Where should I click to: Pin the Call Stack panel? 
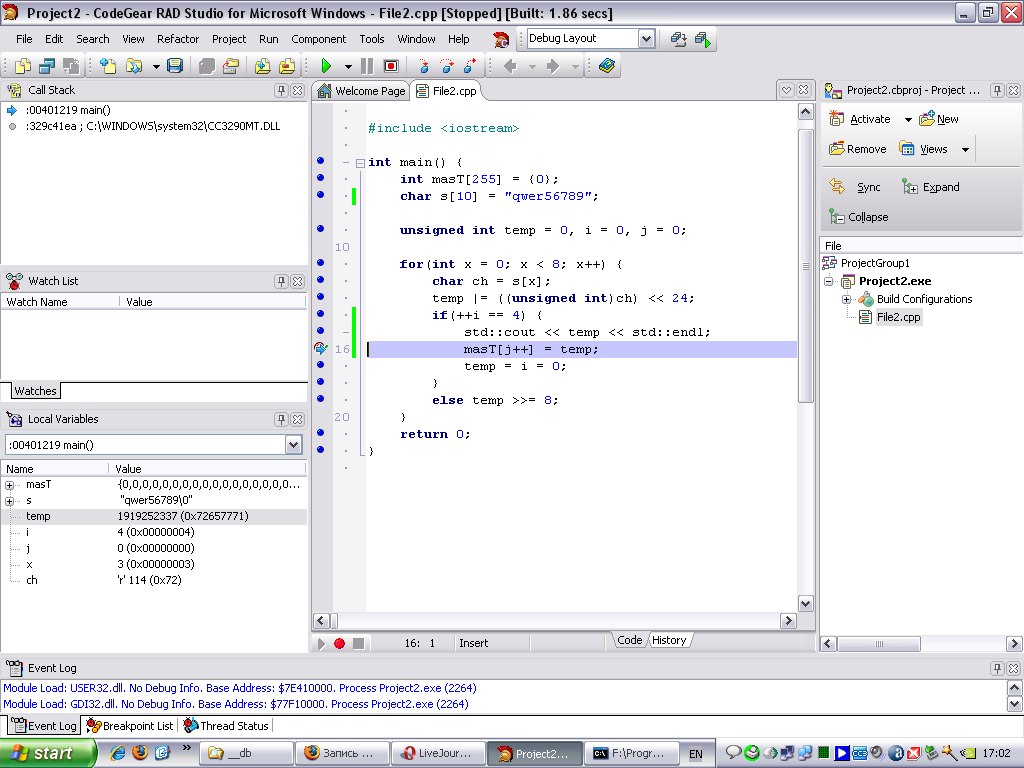tap(281, 90)
